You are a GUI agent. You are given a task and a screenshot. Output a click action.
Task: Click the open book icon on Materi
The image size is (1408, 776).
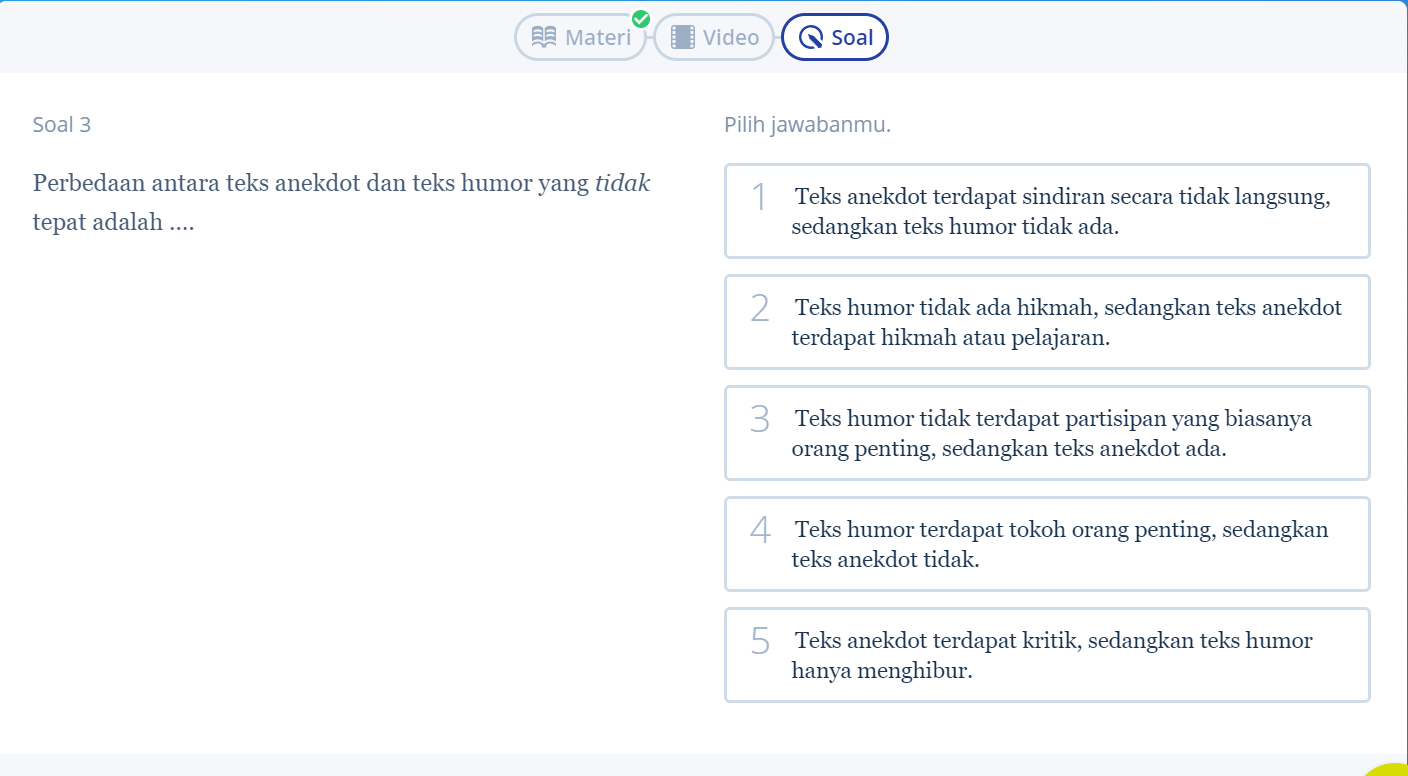click(544, 38)
